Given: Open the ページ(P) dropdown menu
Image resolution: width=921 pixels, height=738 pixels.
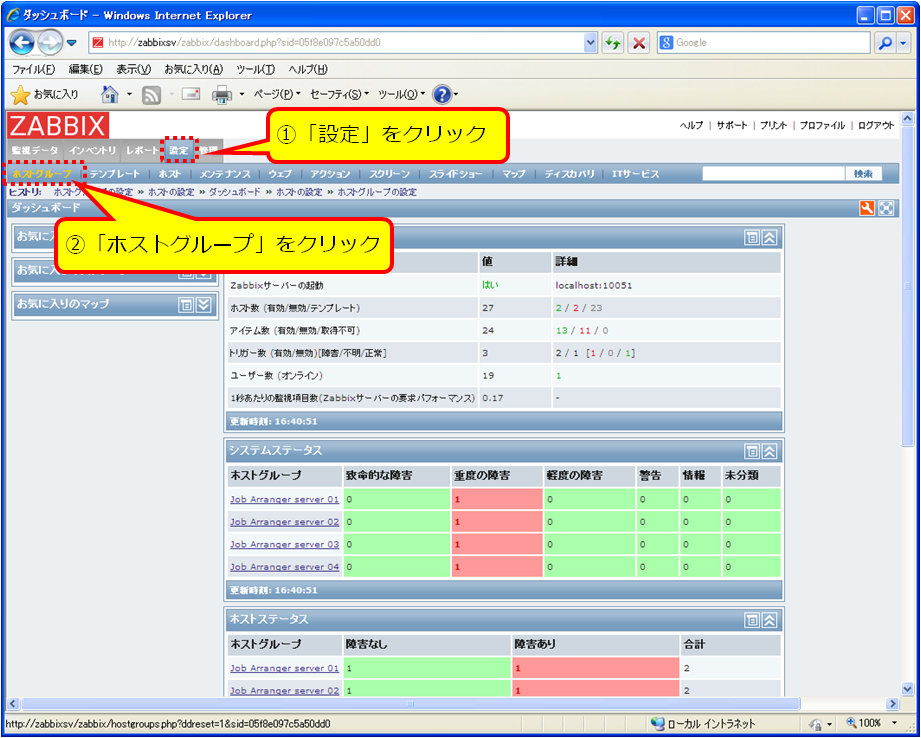Looking at the screenshot, I should pyautogui.click(x=277, y=95).
